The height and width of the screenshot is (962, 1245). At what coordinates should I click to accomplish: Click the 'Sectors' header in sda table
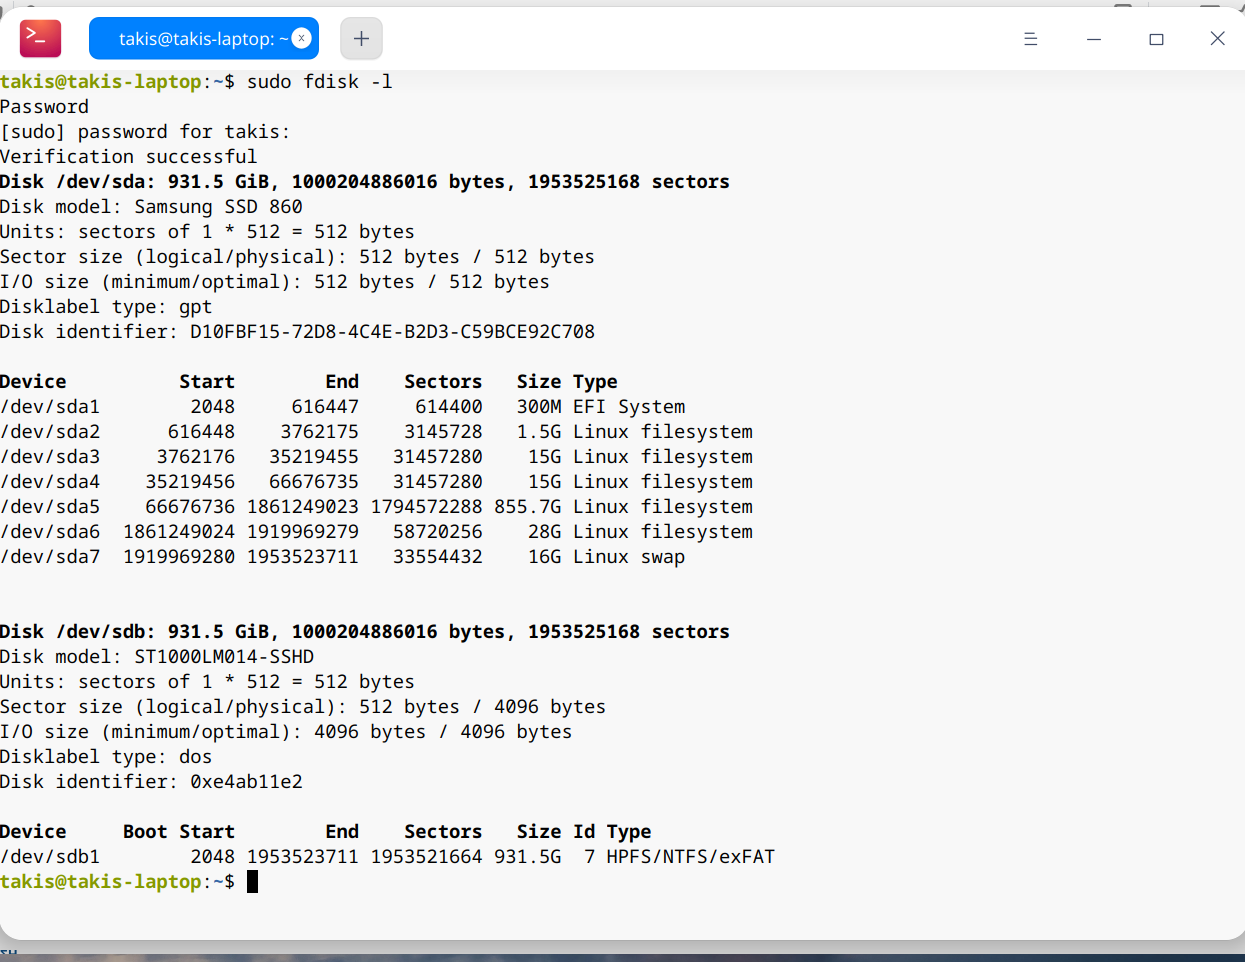[x=443, y=381]
